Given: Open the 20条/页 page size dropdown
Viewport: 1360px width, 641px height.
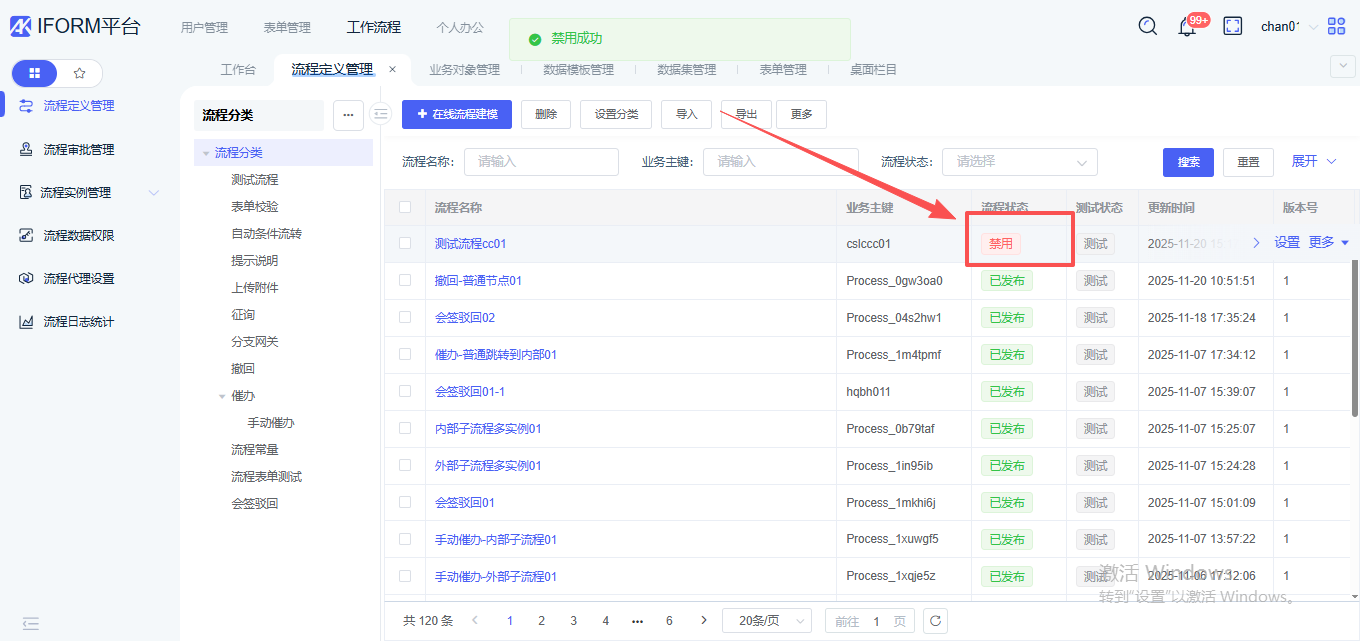Looking at the screenshot, I should [x=766, y=621].
